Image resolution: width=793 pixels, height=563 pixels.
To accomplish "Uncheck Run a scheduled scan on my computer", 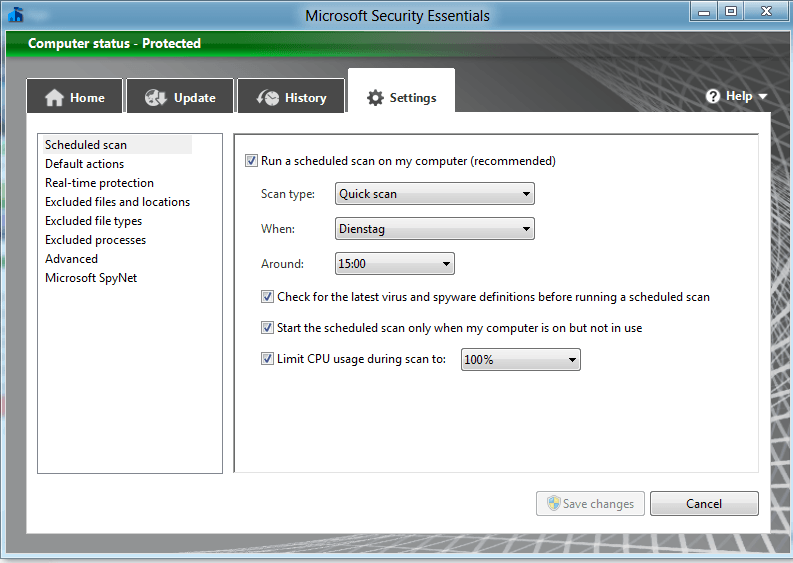I will tap(251, 161).
